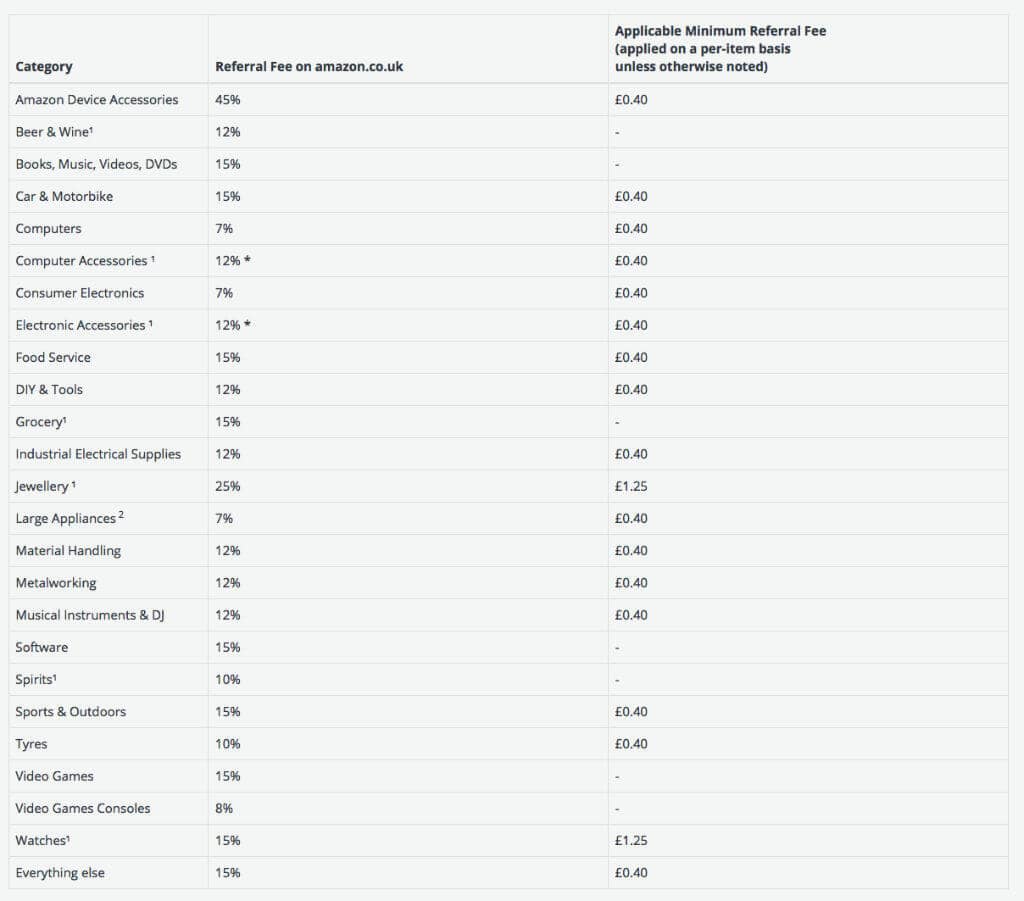Click the Referral Fee on amazon.co.uk header
The width and height of the screenshot is (1024, 901).
(309, 67)
